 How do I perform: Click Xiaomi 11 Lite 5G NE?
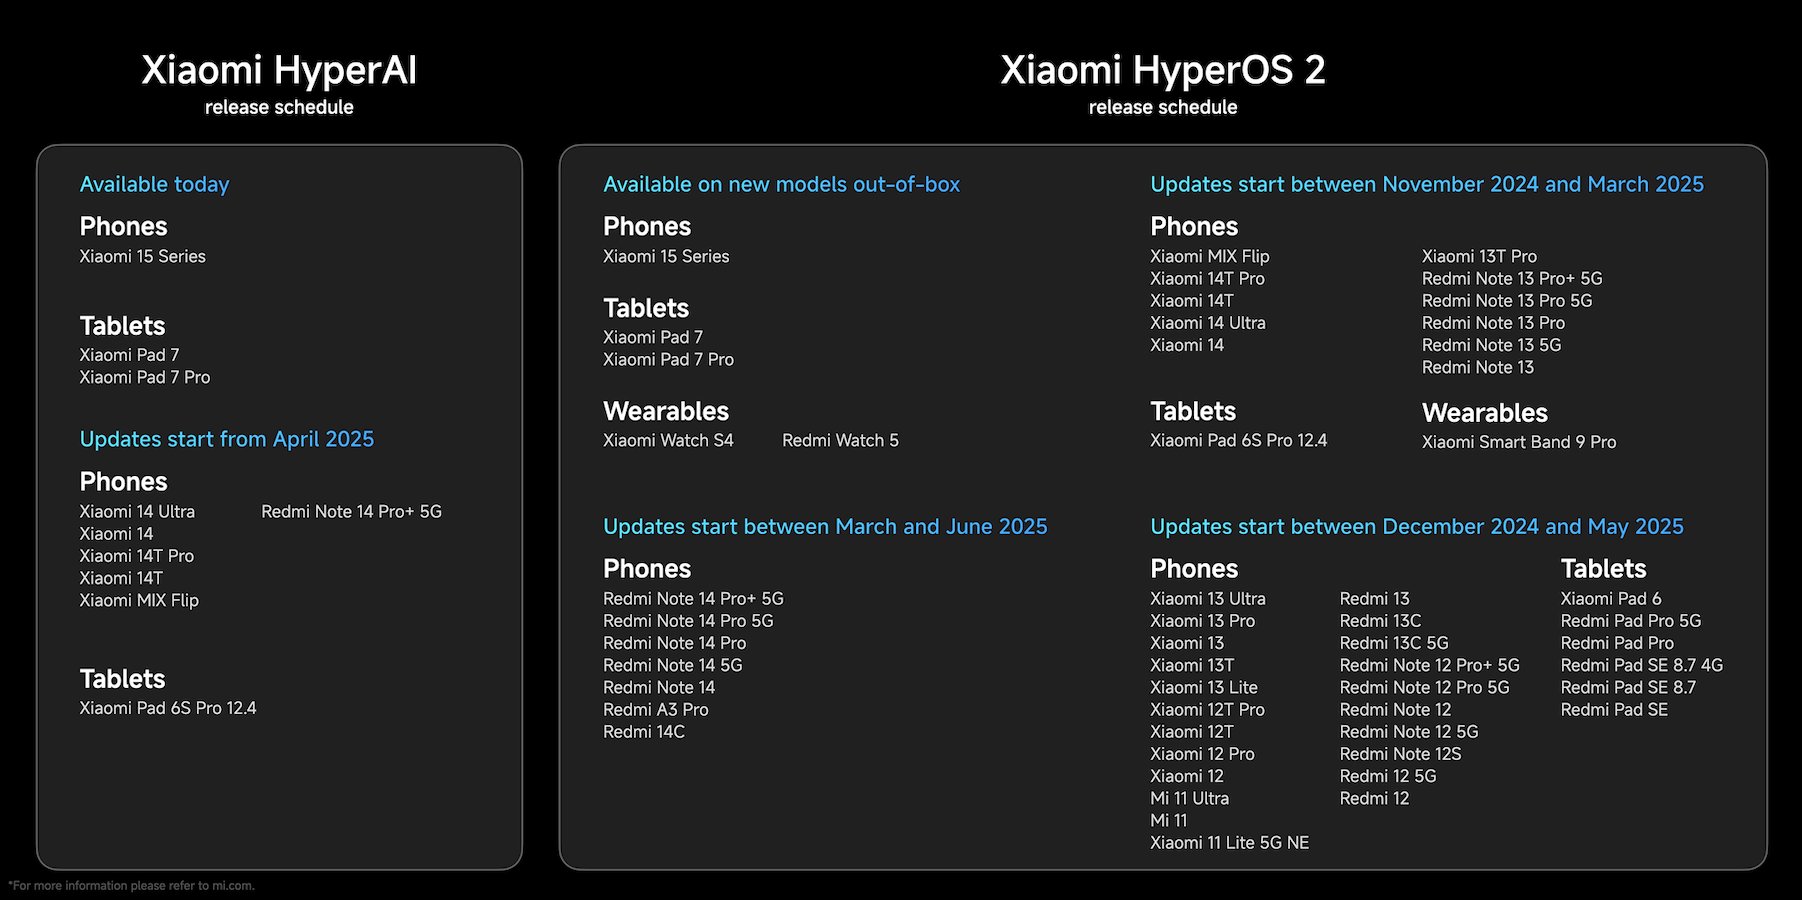[1229, 843]
